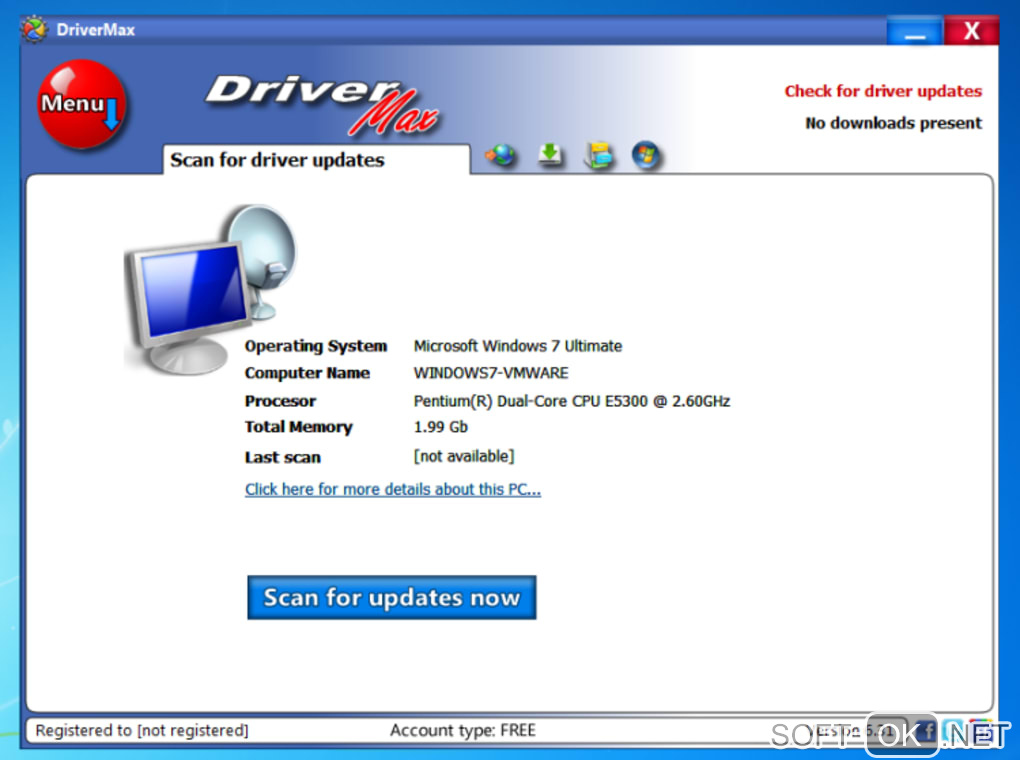Click the No downloads present text
Screen dimensions: 1020x760
point(893,123)
